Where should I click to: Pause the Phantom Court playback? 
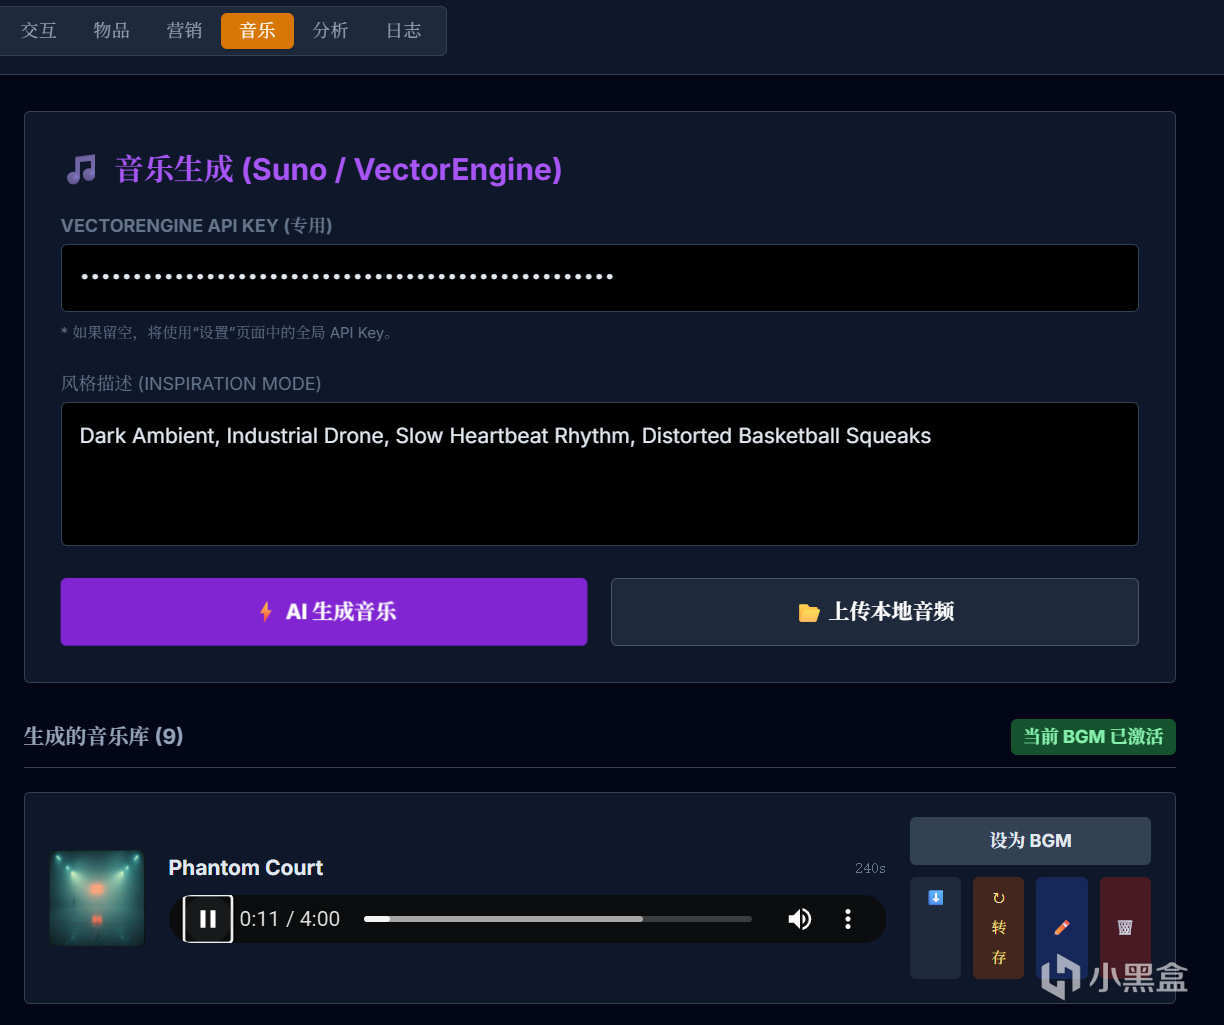208,919
